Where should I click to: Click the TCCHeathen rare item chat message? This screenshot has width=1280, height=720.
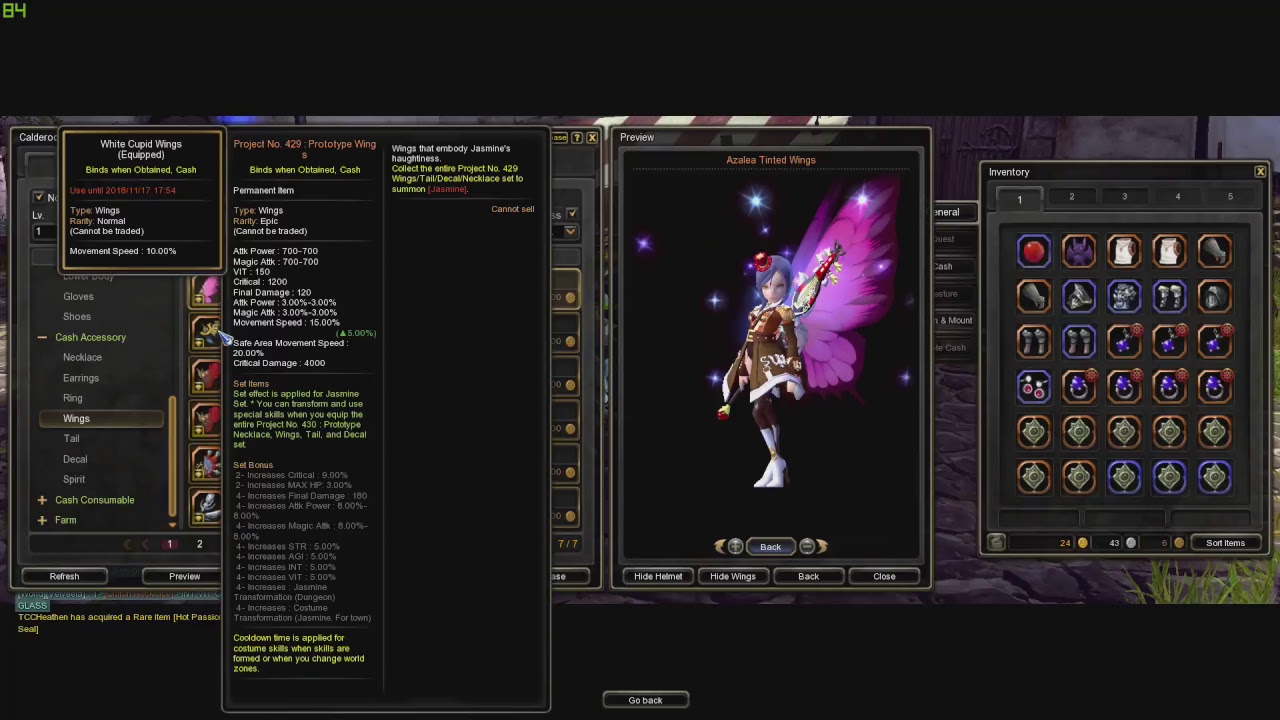click(x=119, y=622)
